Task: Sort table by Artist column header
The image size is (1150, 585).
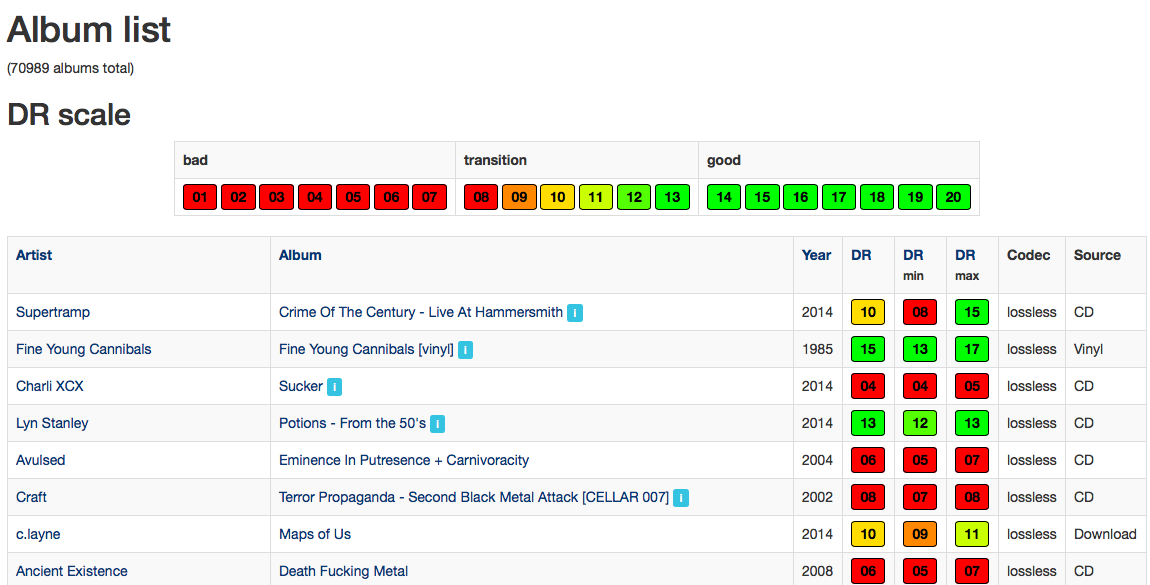Action: 34,255
